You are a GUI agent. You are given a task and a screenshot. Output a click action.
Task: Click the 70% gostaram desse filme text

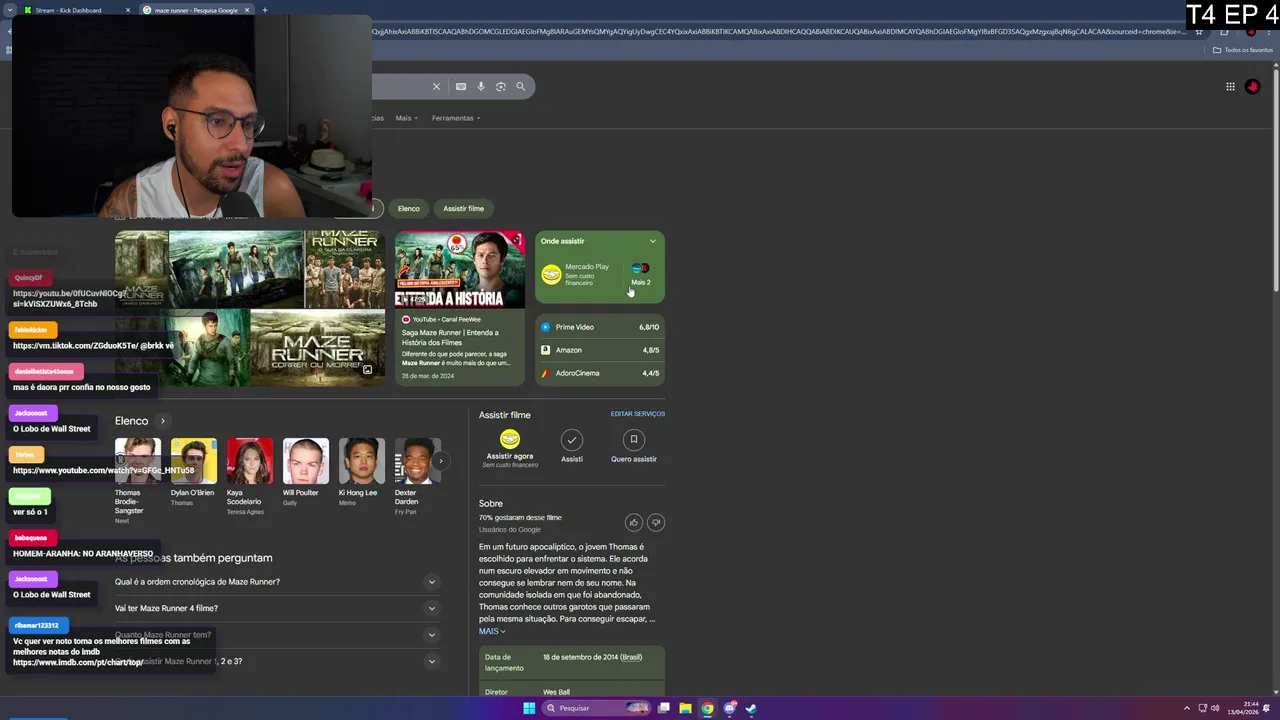520,518
